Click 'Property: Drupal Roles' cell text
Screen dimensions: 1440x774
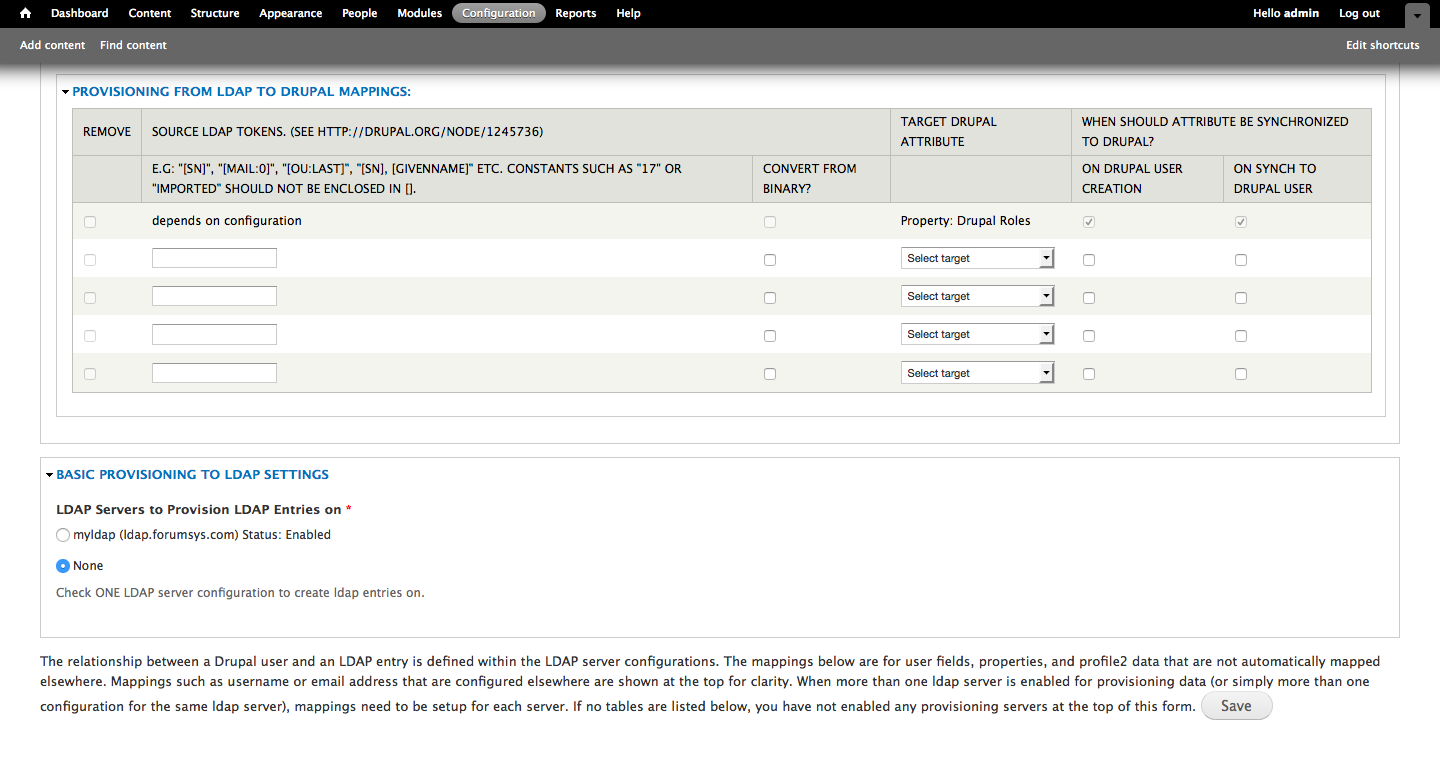tap(965, 221)
